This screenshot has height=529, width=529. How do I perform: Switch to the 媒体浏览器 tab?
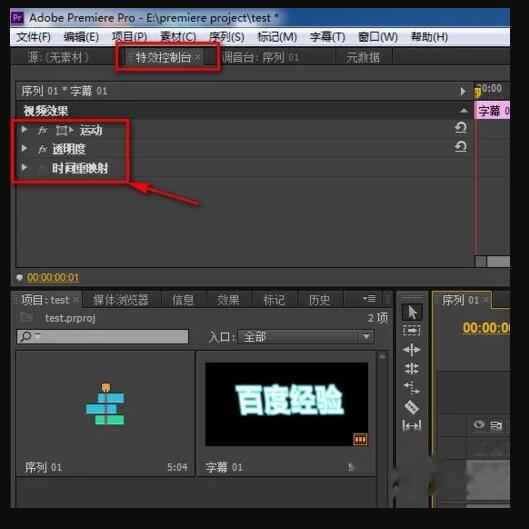[x=121, y=300]
